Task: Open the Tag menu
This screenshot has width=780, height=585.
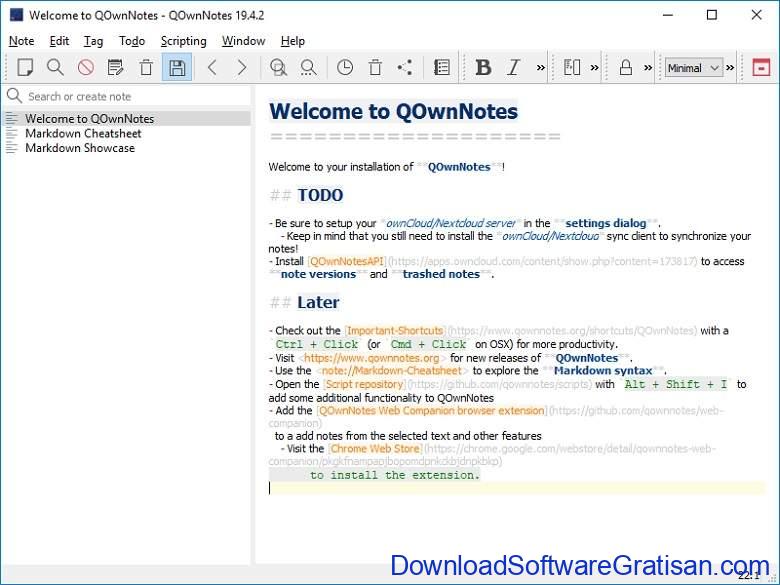Action: (x=93, y=41)
